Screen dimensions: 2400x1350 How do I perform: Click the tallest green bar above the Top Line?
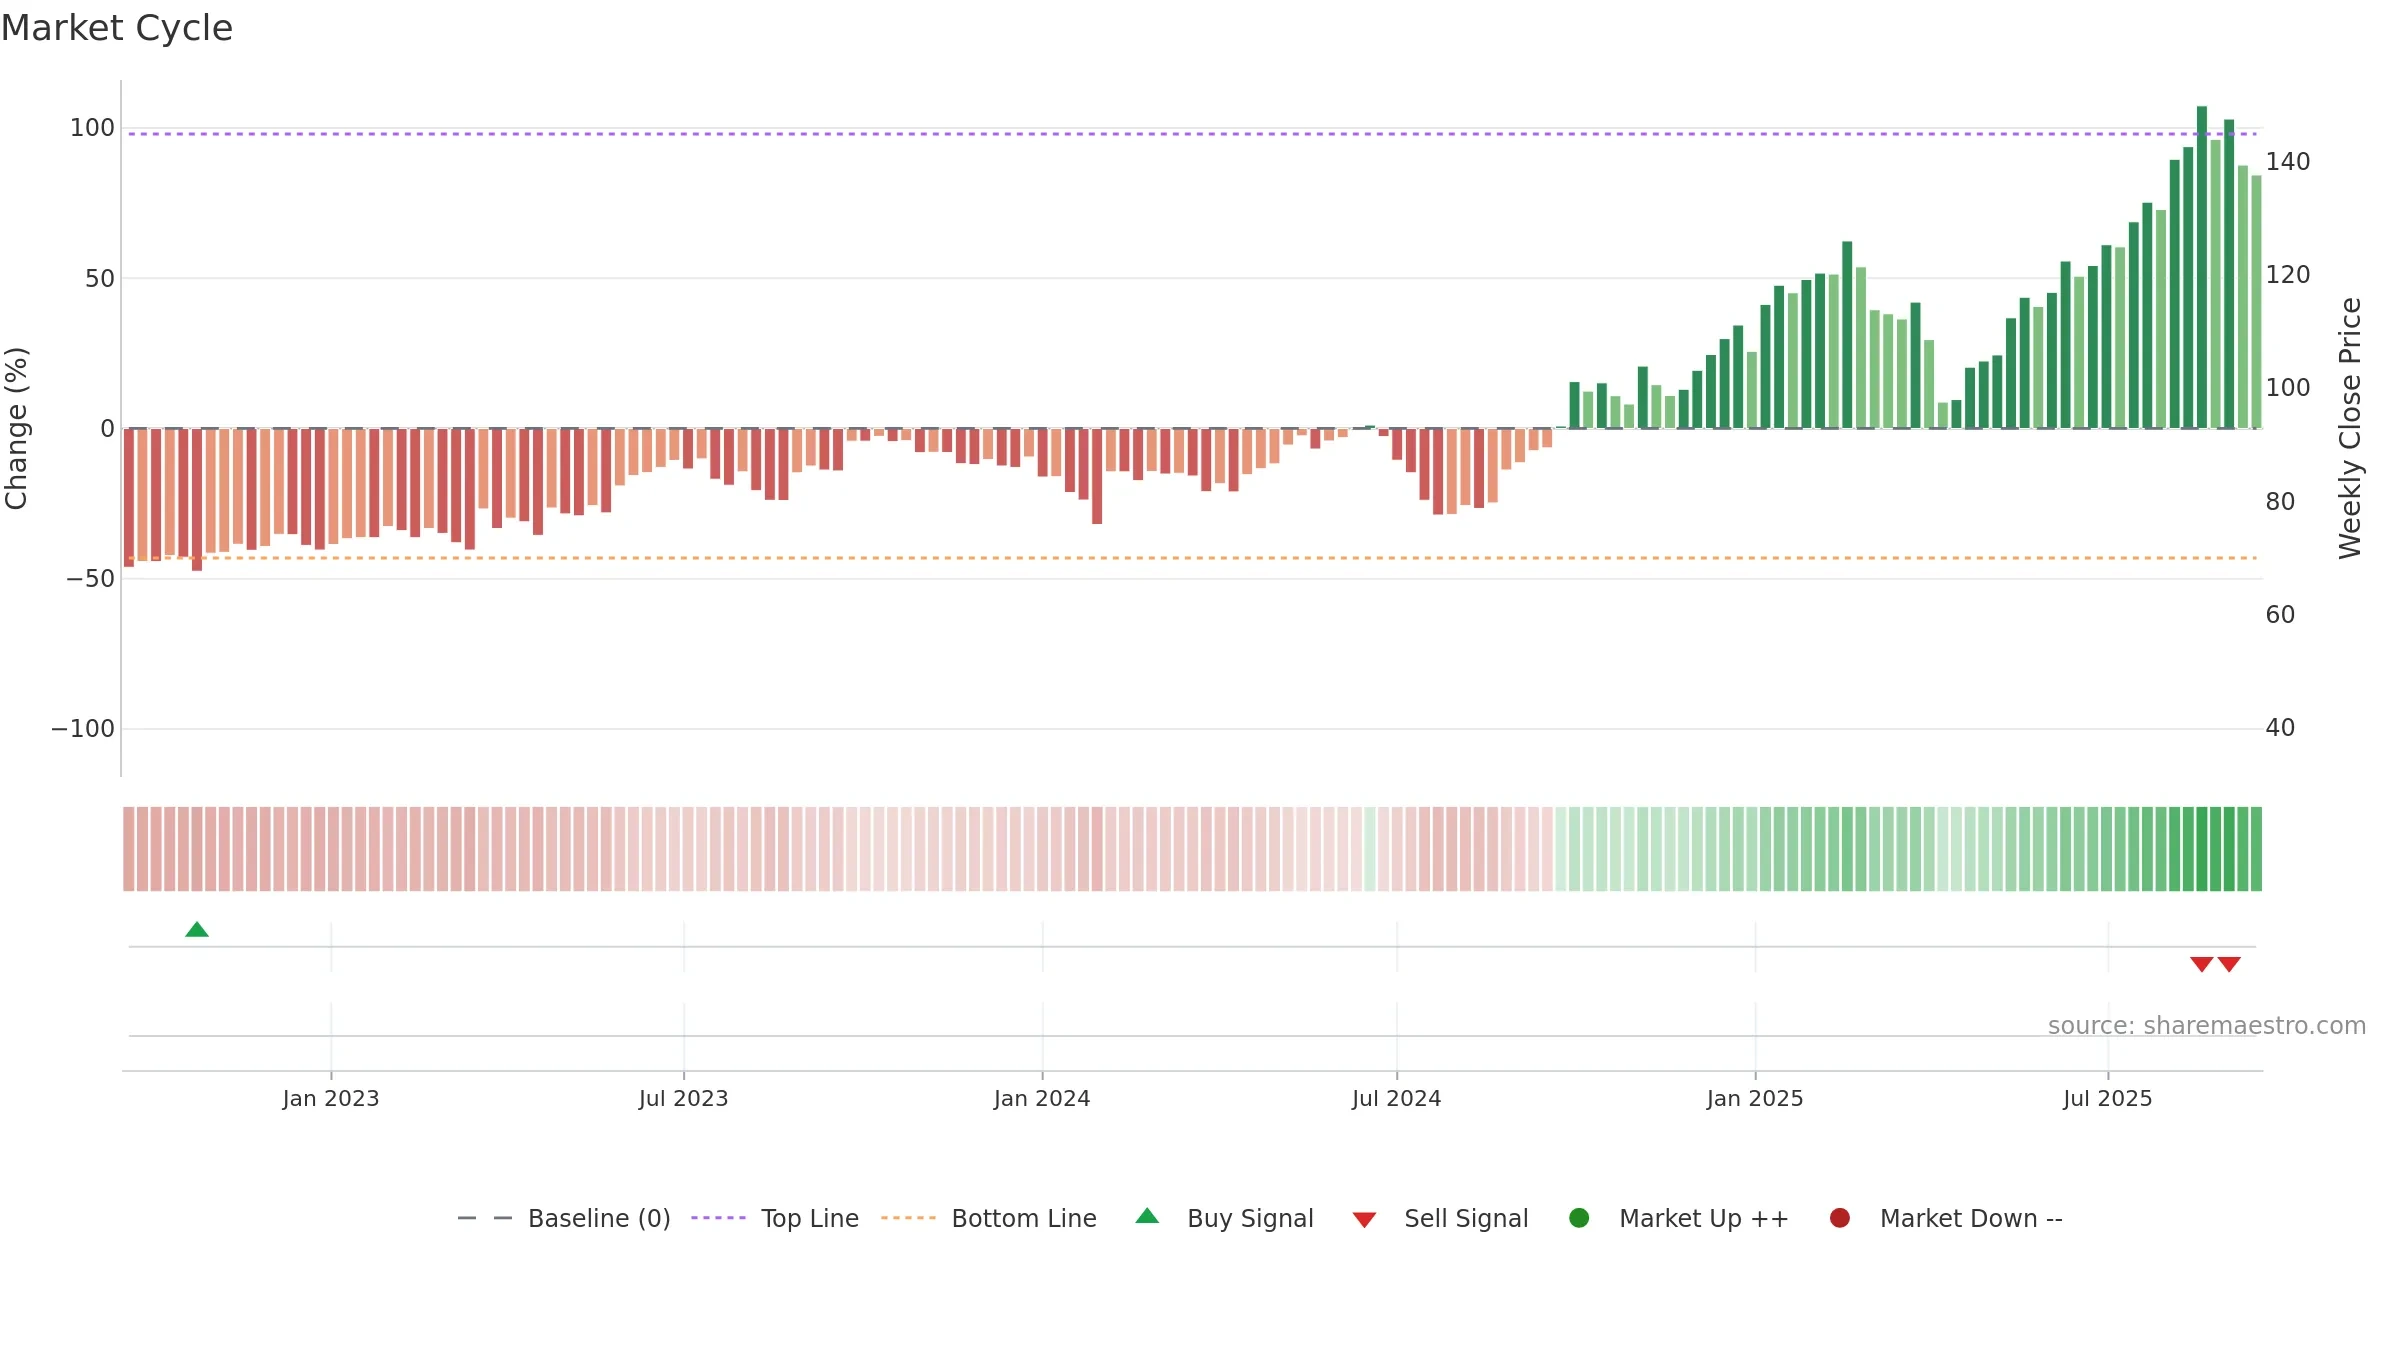click(2202, 267)
